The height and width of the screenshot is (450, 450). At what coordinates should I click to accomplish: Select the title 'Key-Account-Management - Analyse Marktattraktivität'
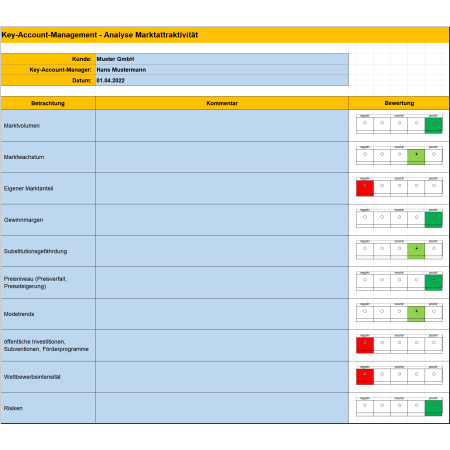(x=100, y=35)
